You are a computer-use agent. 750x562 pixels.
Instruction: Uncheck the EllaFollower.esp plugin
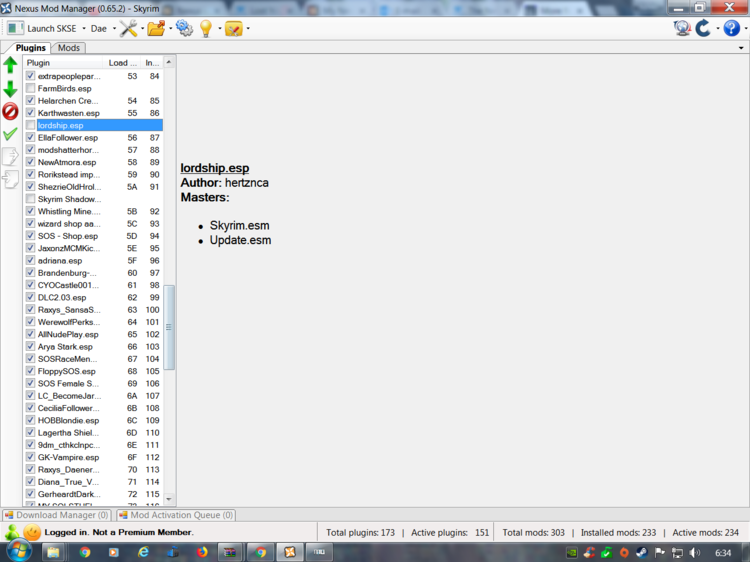[31, 137]
